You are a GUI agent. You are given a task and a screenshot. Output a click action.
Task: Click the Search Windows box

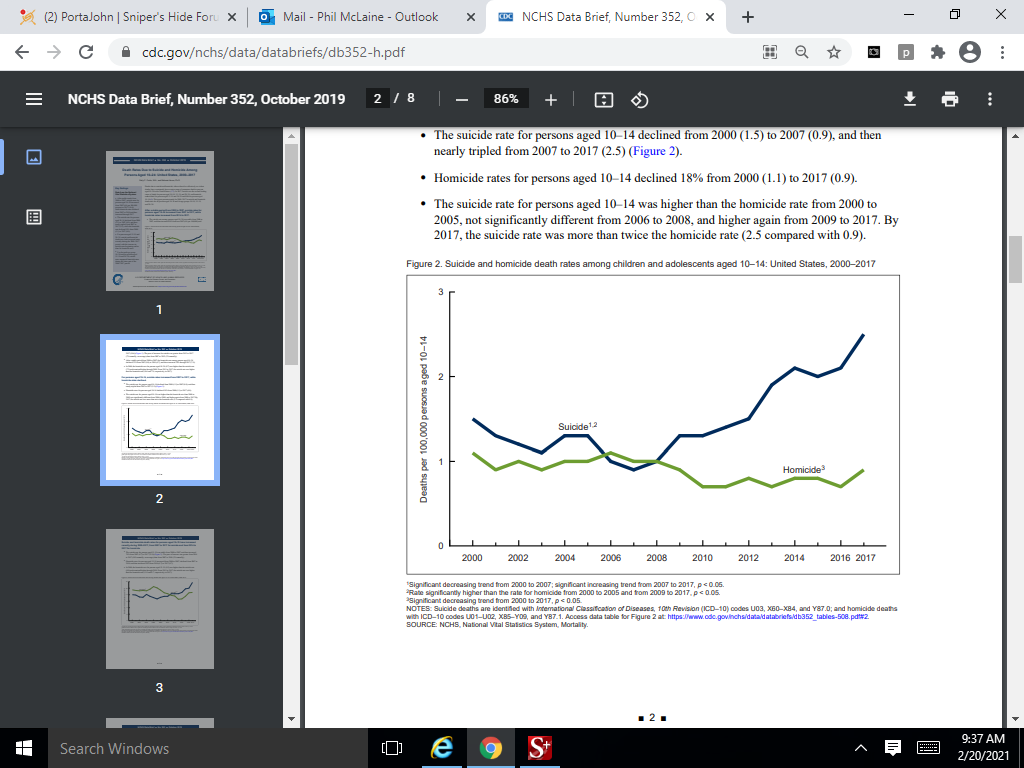pos(208,748)
